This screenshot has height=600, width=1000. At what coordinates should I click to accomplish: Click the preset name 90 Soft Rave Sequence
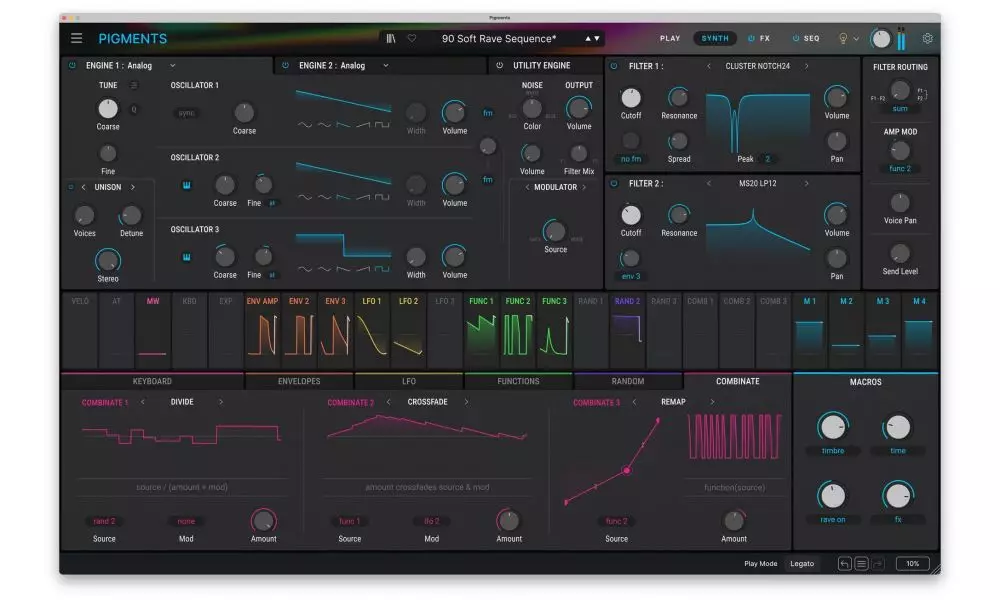pos(499,38)
